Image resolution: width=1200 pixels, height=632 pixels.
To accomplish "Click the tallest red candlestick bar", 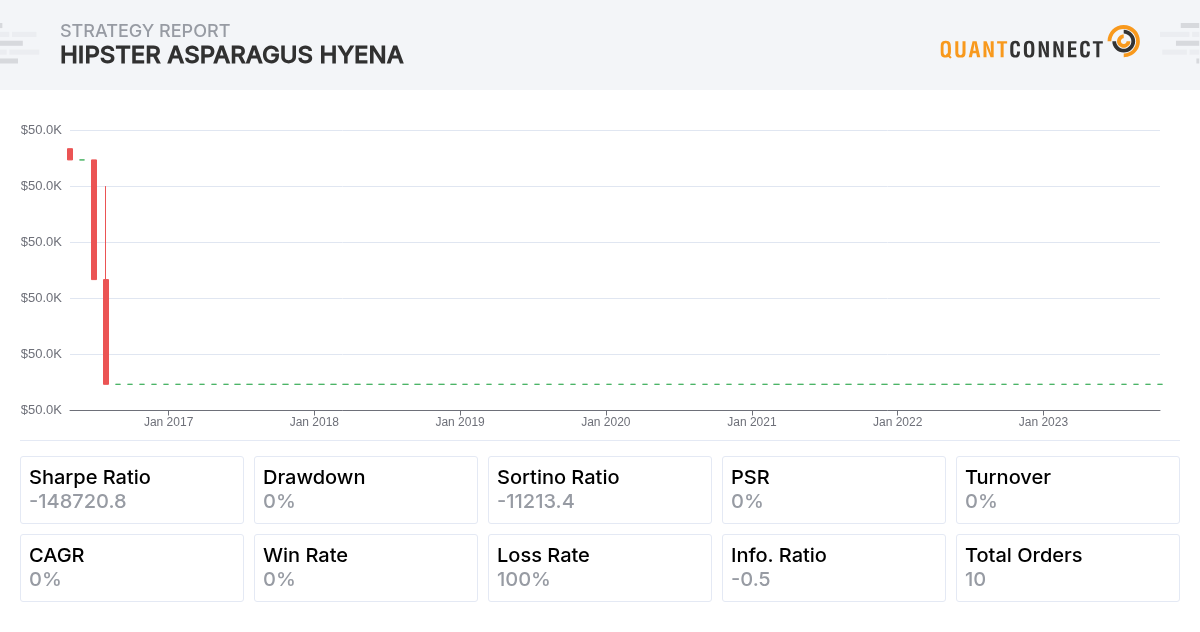I will 94,219.
